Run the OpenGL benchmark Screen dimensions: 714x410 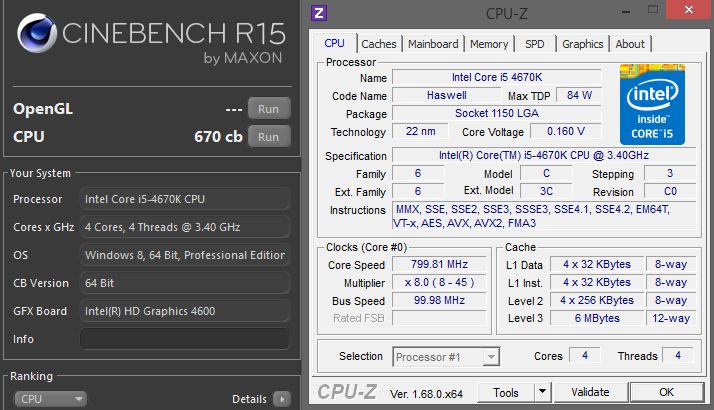coord(269,108)
